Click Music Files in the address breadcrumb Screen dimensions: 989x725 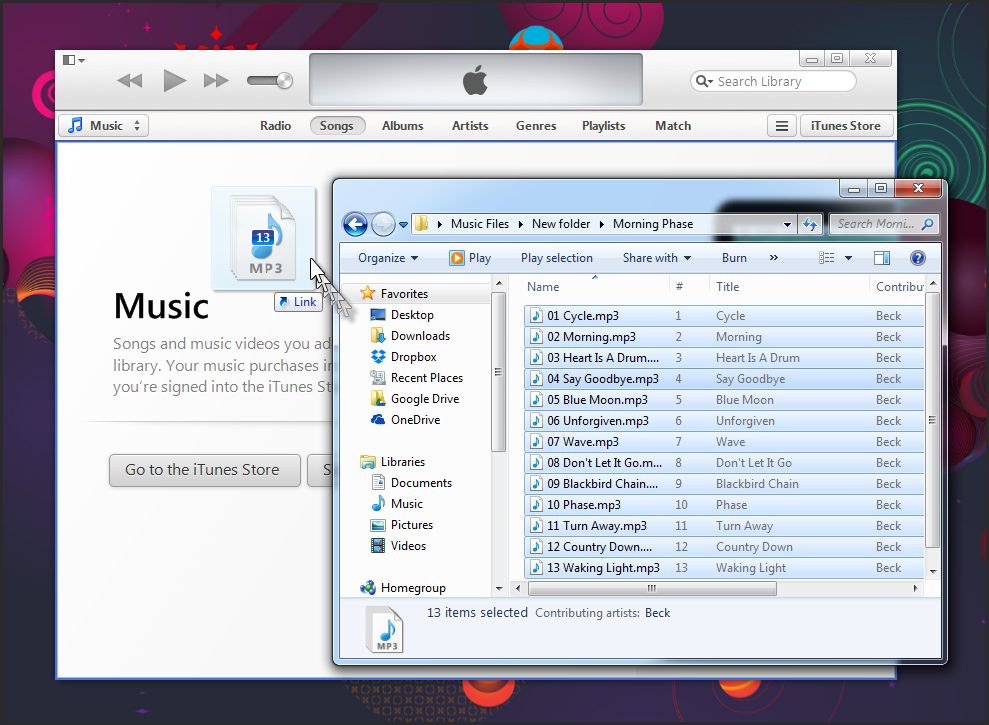479,224
